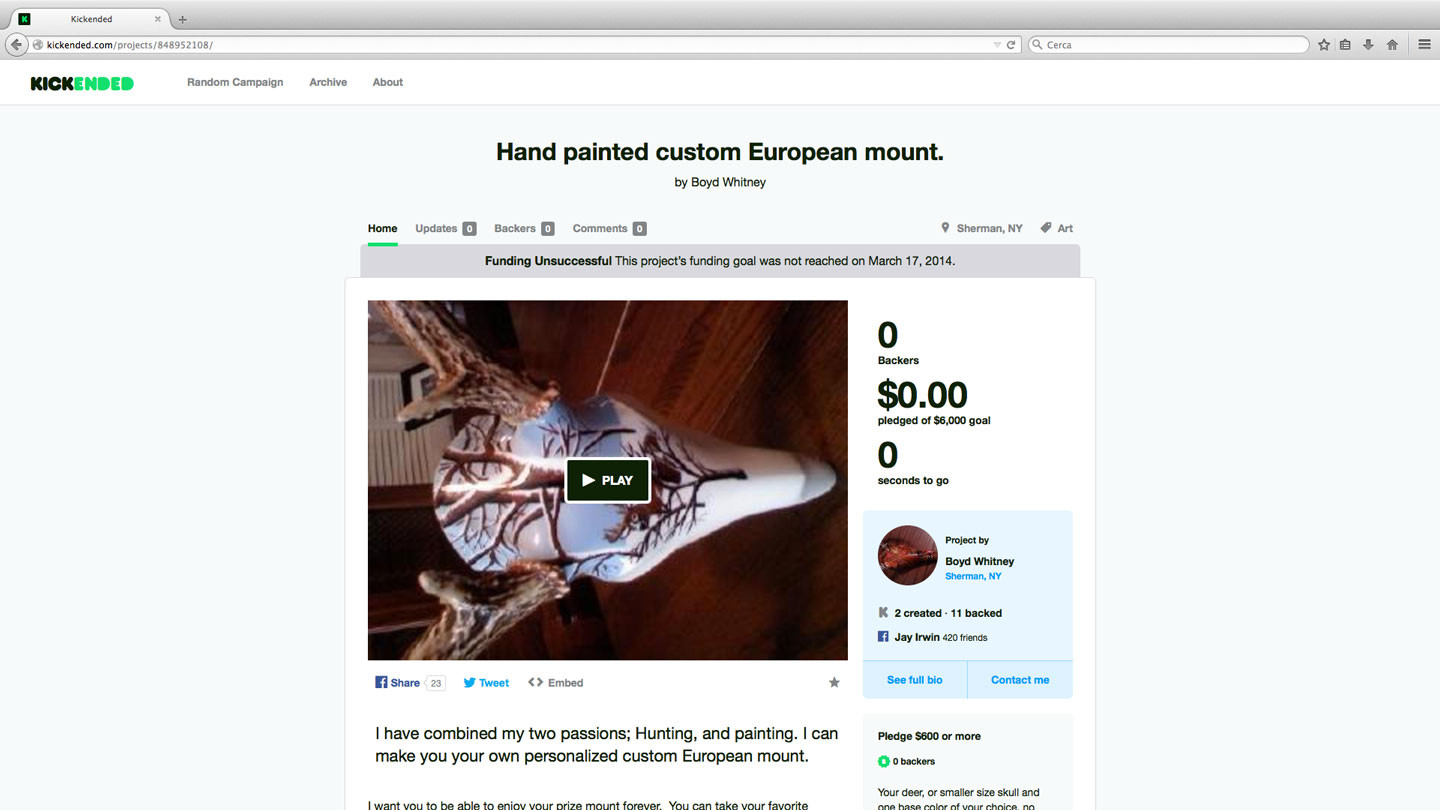This screenshot has height=810, width=1440.
Task: Go to browser home icon
Action: [1392, 45]
